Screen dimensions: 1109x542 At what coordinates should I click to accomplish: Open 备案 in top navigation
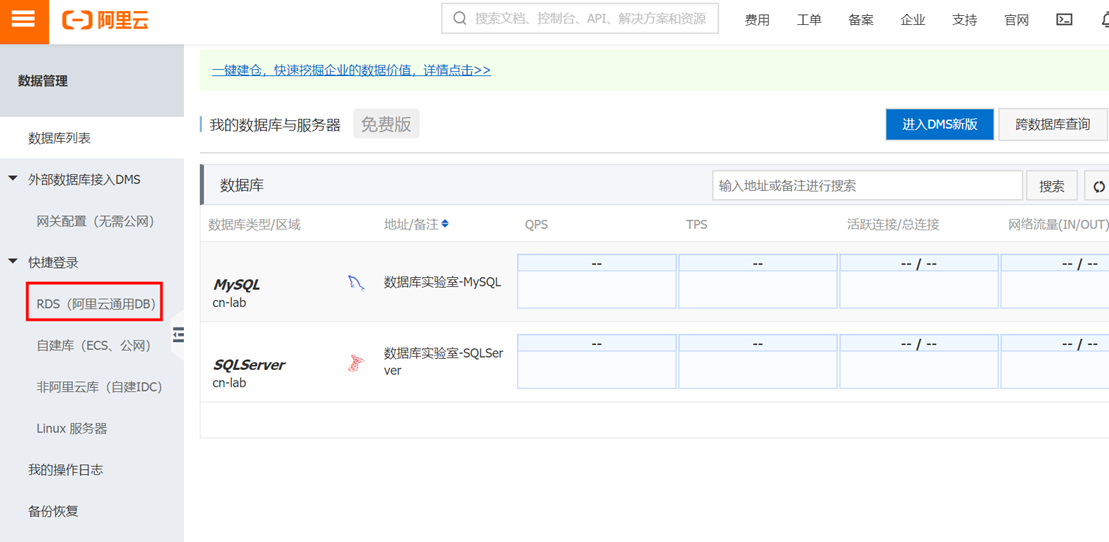point(861,21)
